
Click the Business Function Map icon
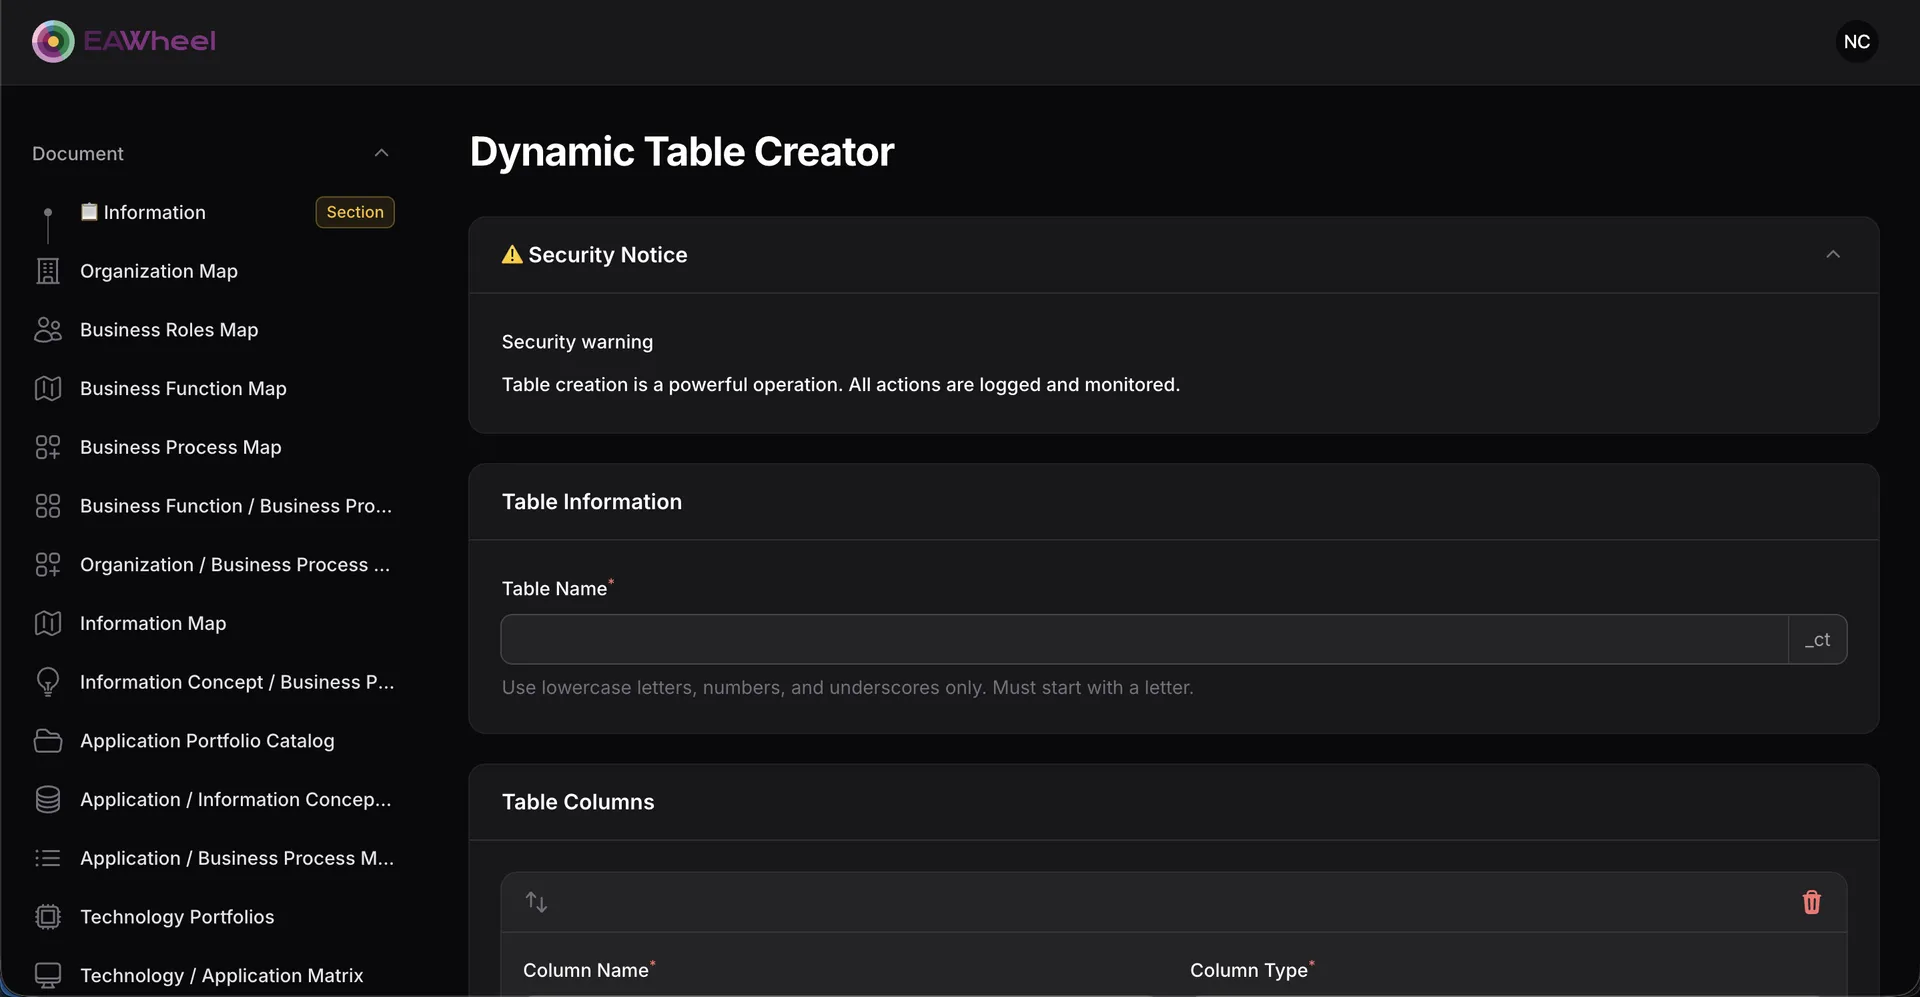point(48,388)
